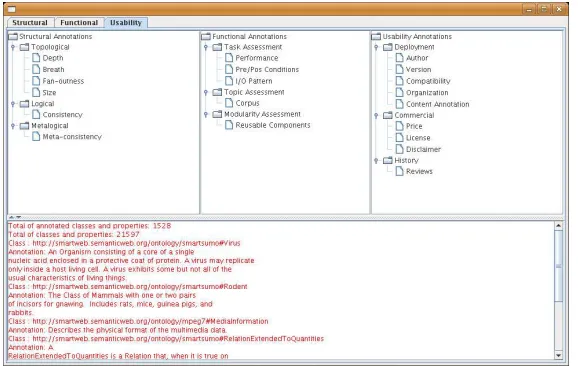
Task: Click the output pane vertical scrollbar thumb
Action: 558,265
